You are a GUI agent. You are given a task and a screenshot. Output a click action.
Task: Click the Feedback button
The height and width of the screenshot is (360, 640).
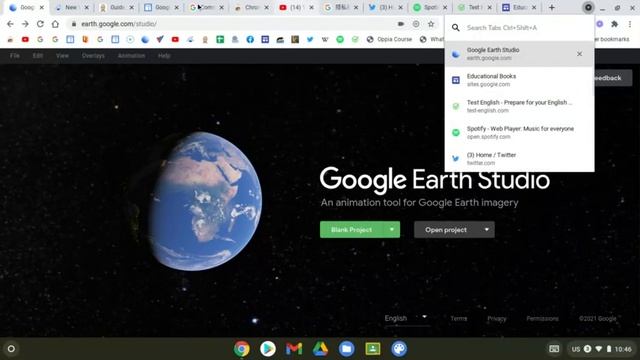(x=612, y=78)
